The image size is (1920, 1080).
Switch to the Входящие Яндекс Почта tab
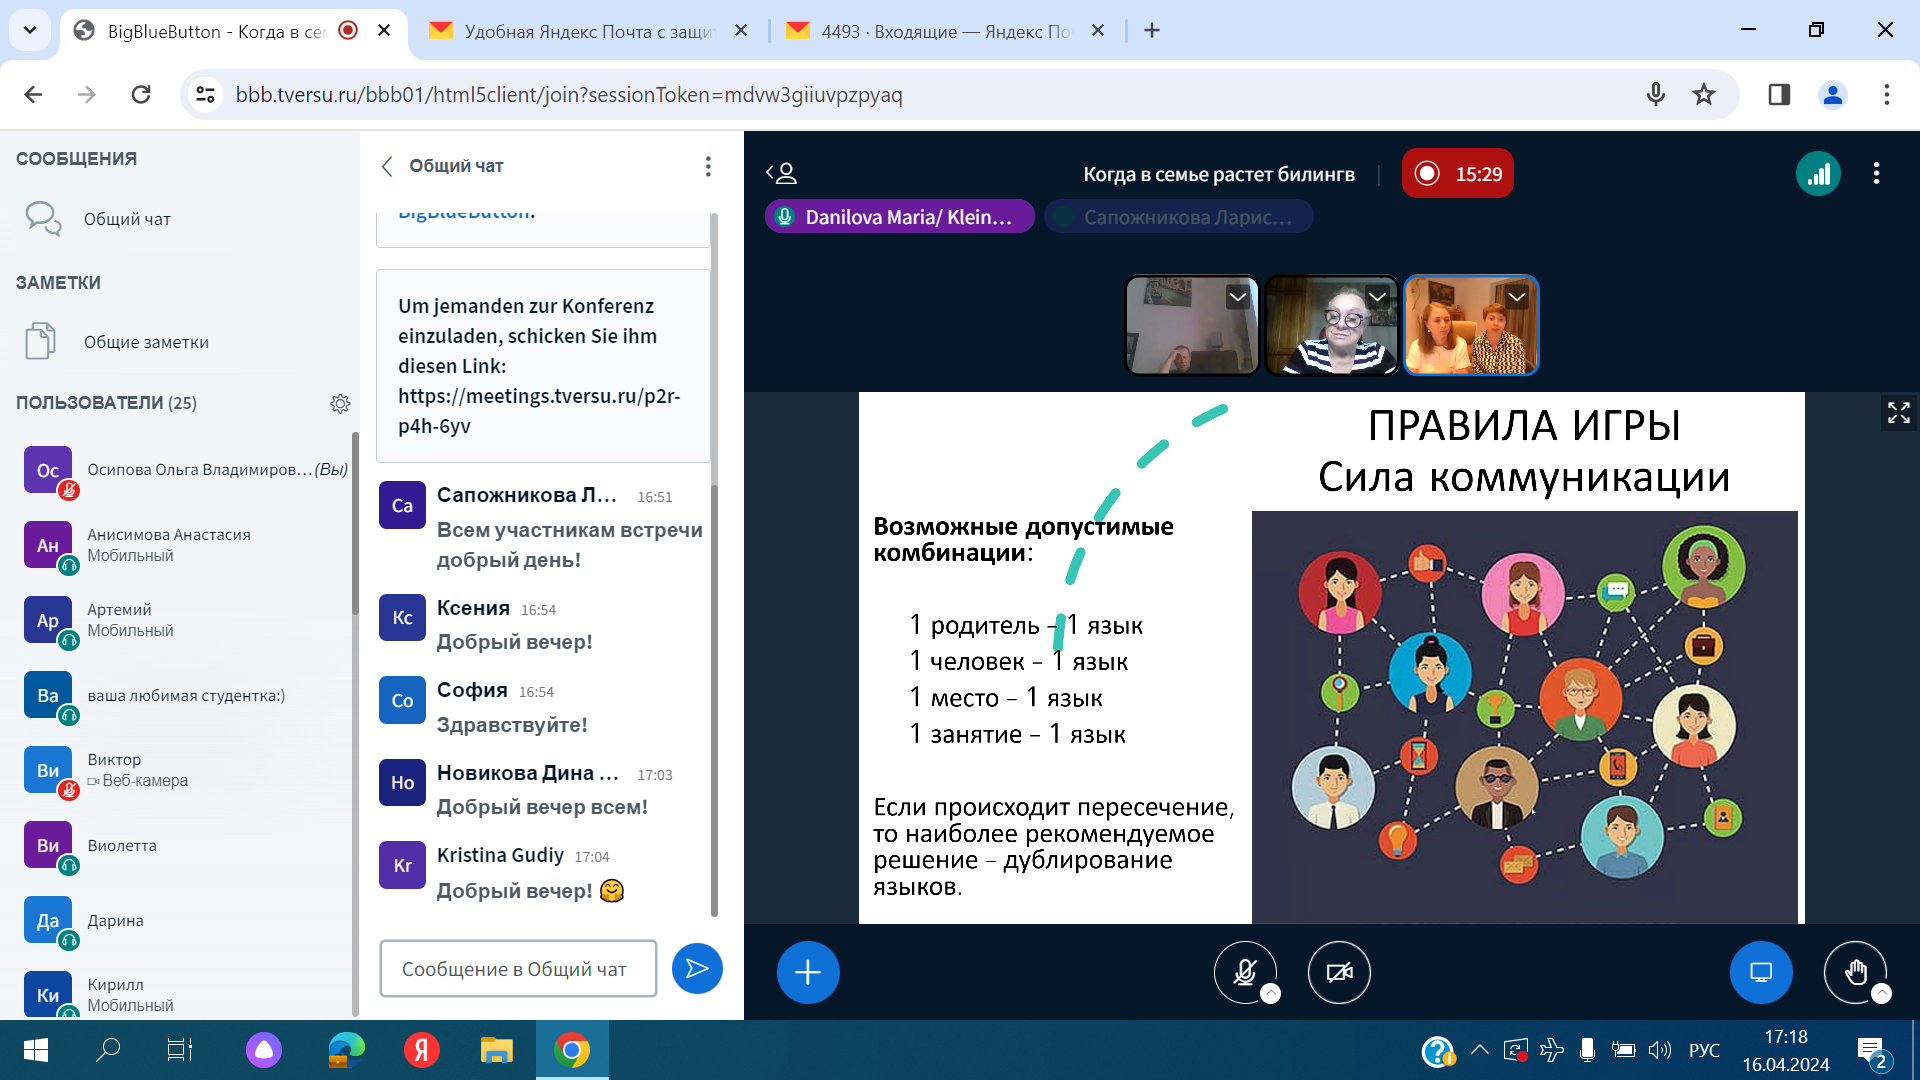point(944,31)
